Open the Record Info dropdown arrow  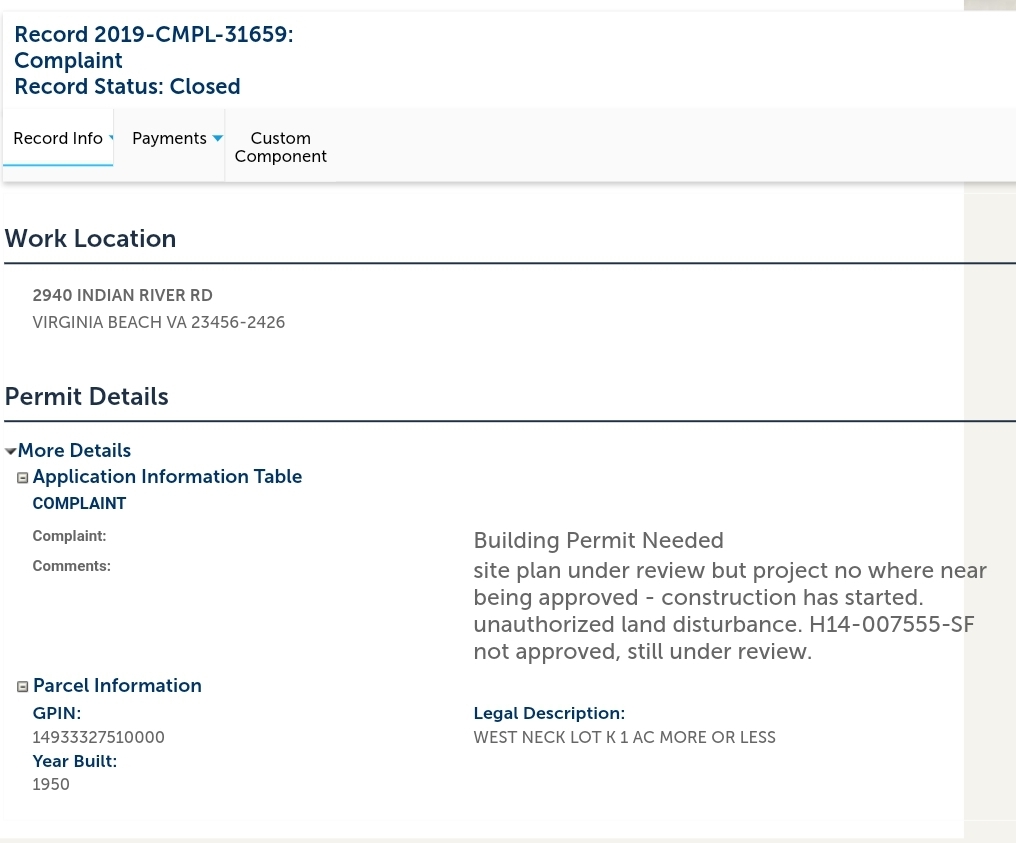click(x=111, y=138)
